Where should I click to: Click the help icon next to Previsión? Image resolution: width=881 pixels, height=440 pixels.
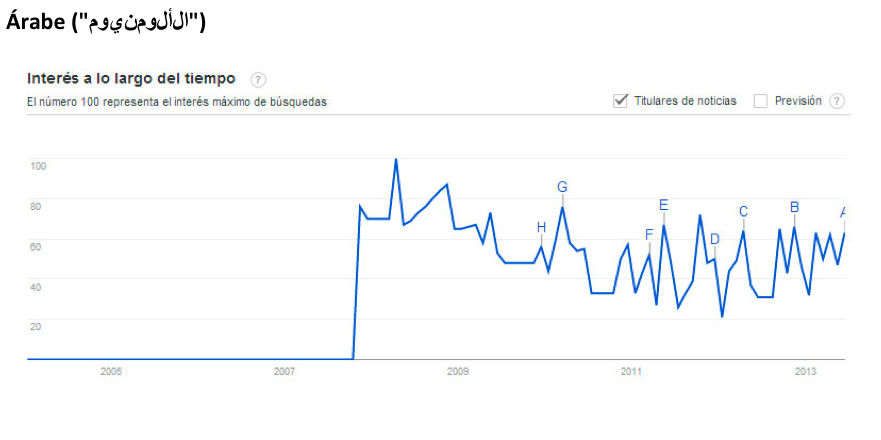click(x=837, y=101)
